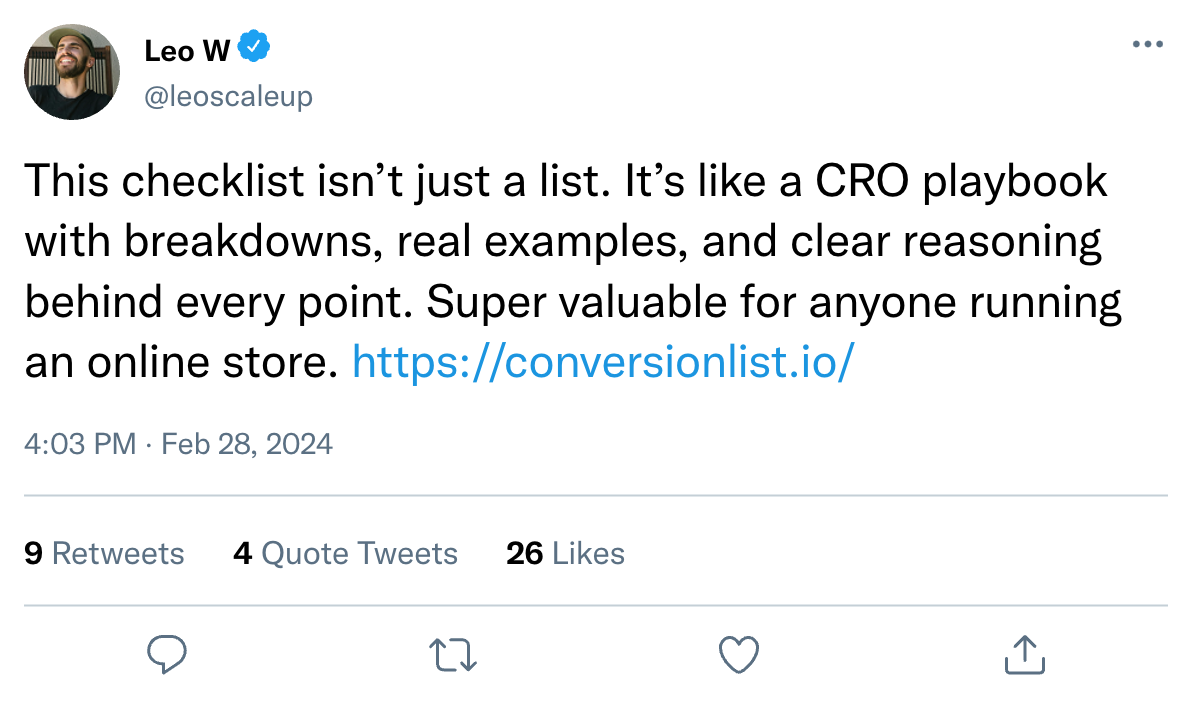Open Leo W's profile picture

(72, 72)
